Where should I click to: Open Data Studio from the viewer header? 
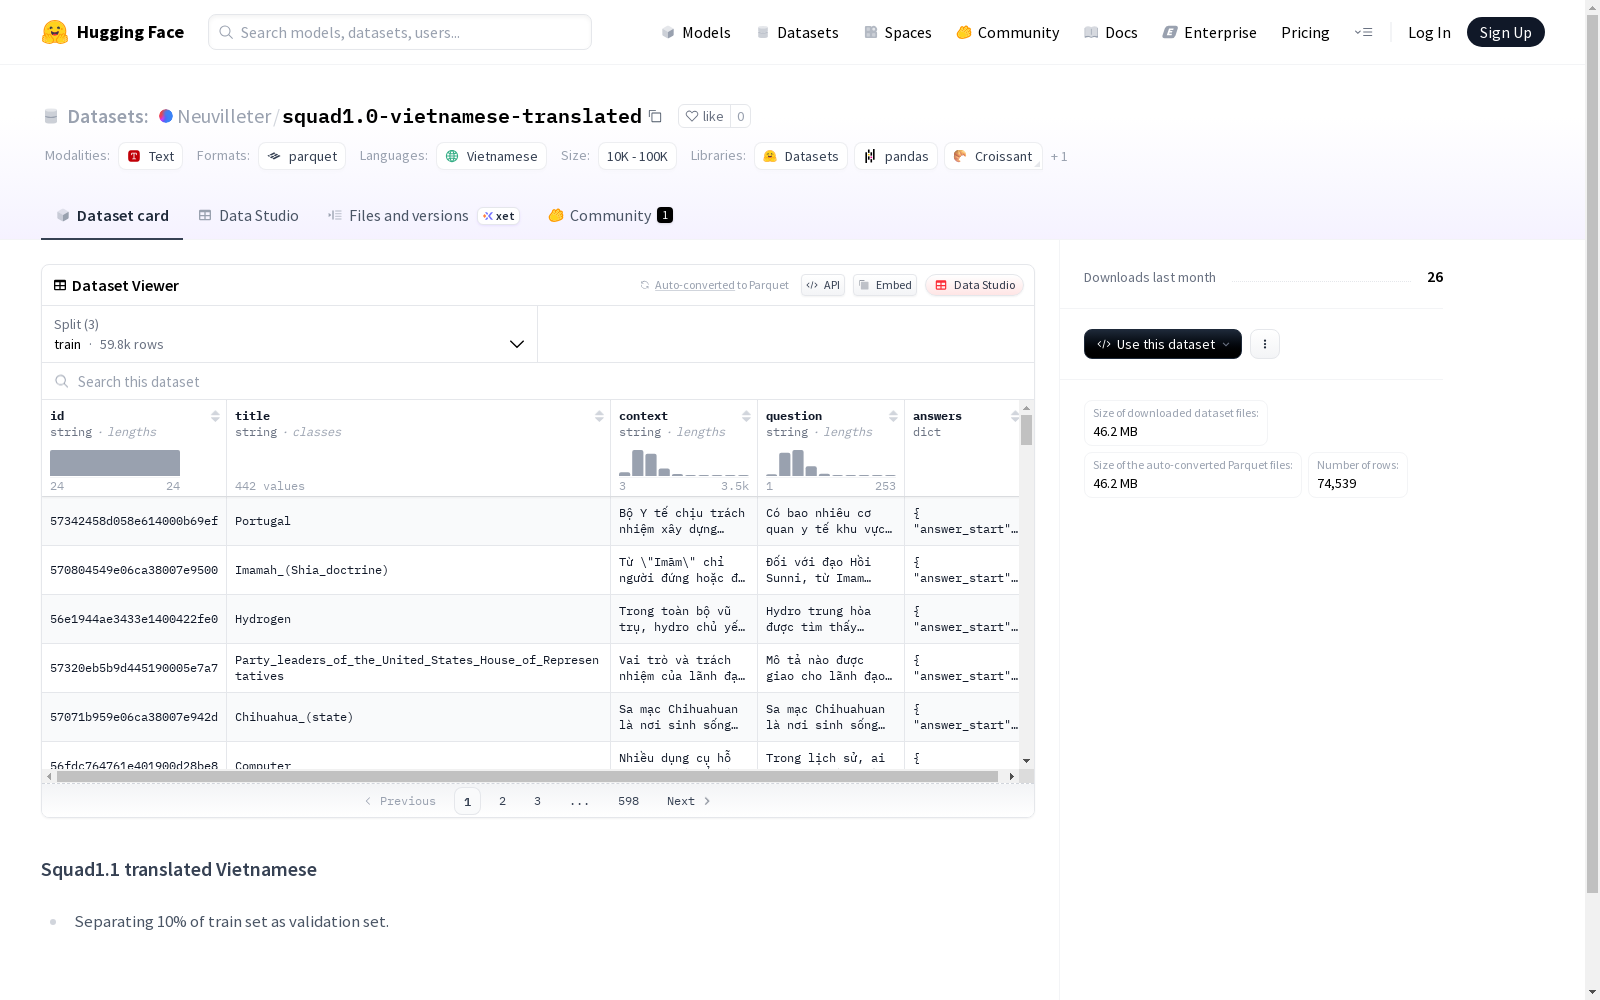[x=975, y=285]
